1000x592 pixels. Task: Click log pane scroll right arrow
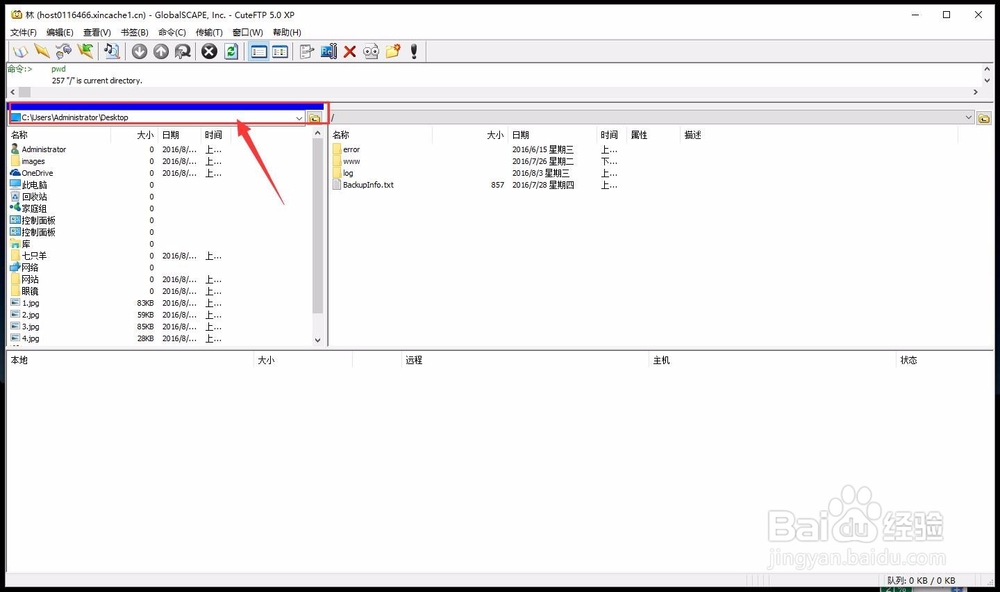tap(975, 92)
